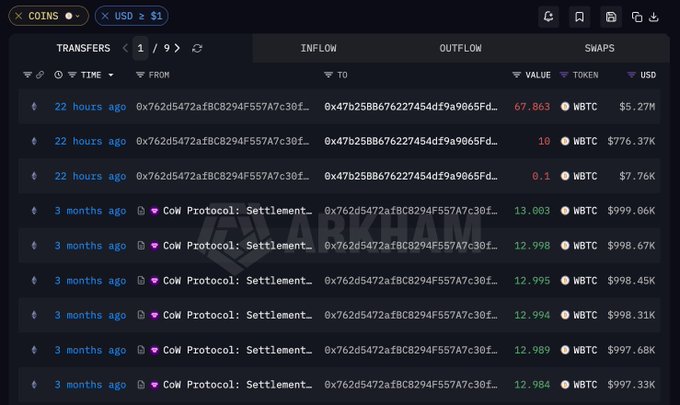Click WBTC token icon in $997.68K row
This screenshot has height=405, width=680.
pyautogui.click(x=565, y=350)
